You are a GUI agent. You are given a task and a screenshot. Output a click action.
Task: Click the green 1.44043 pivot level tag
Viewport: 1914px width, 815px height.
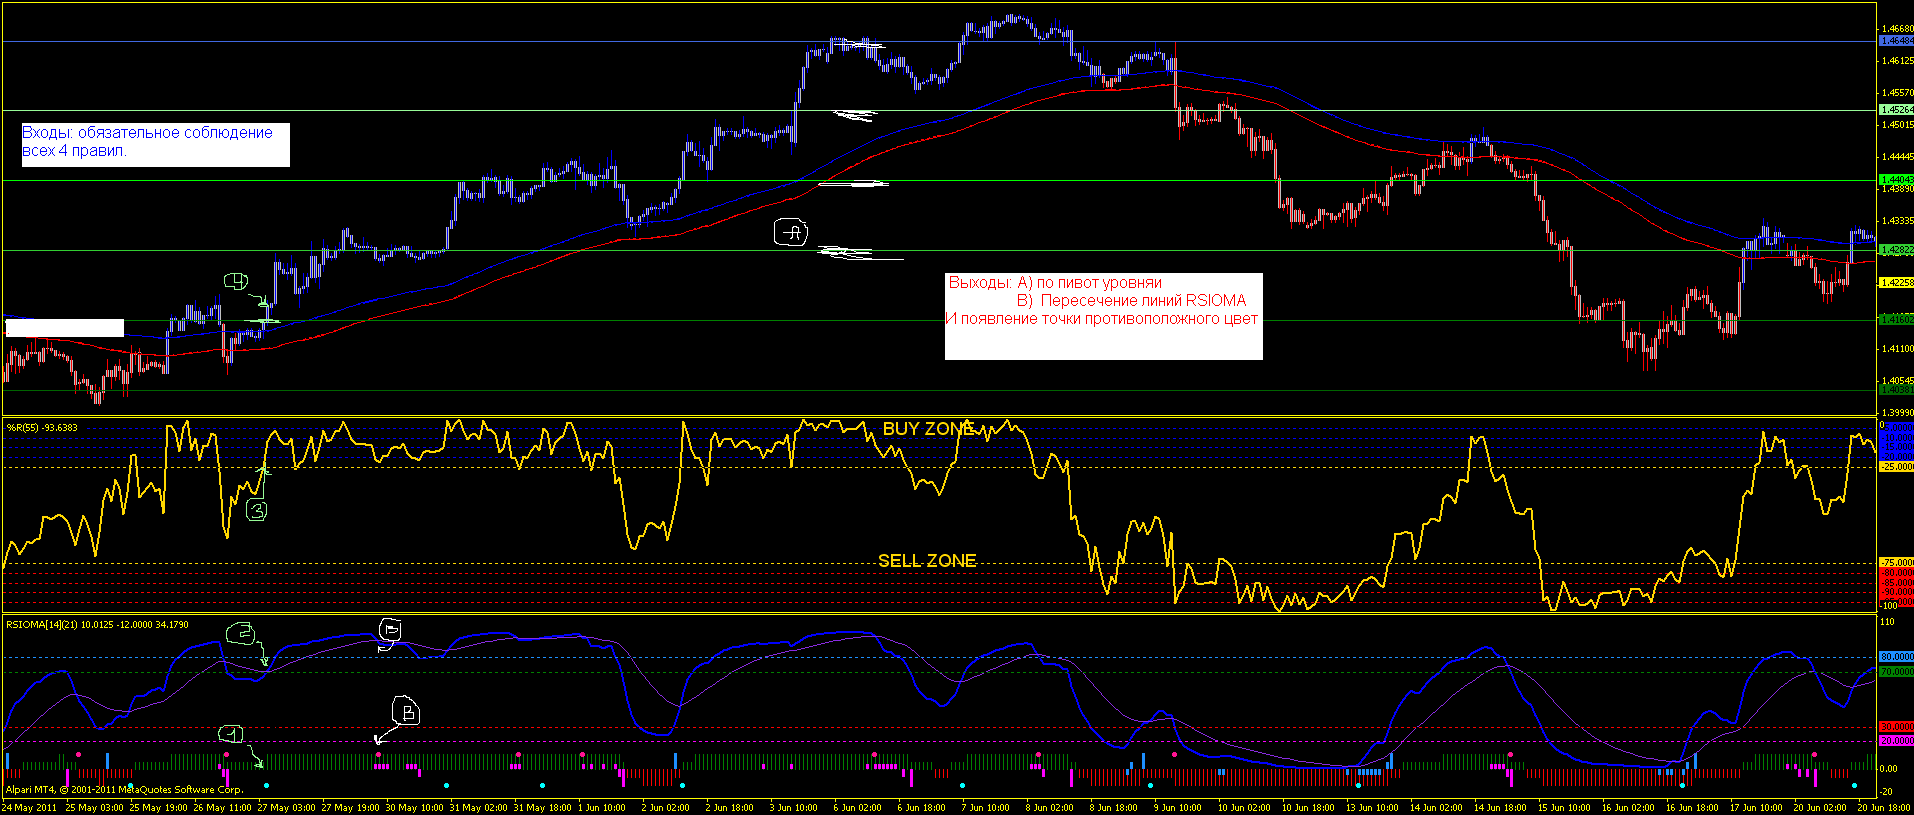click(1897, 180)
